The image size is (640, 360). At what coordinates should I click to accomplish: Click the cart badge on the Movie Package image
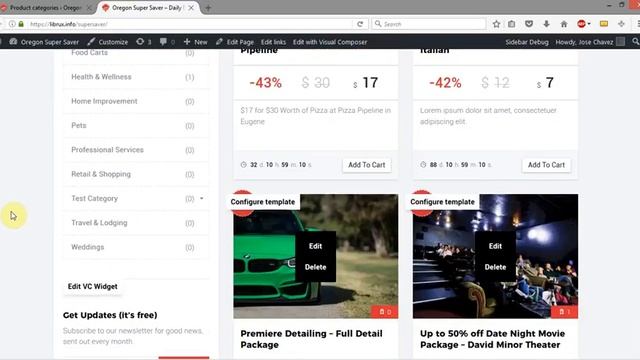point(564,312)
